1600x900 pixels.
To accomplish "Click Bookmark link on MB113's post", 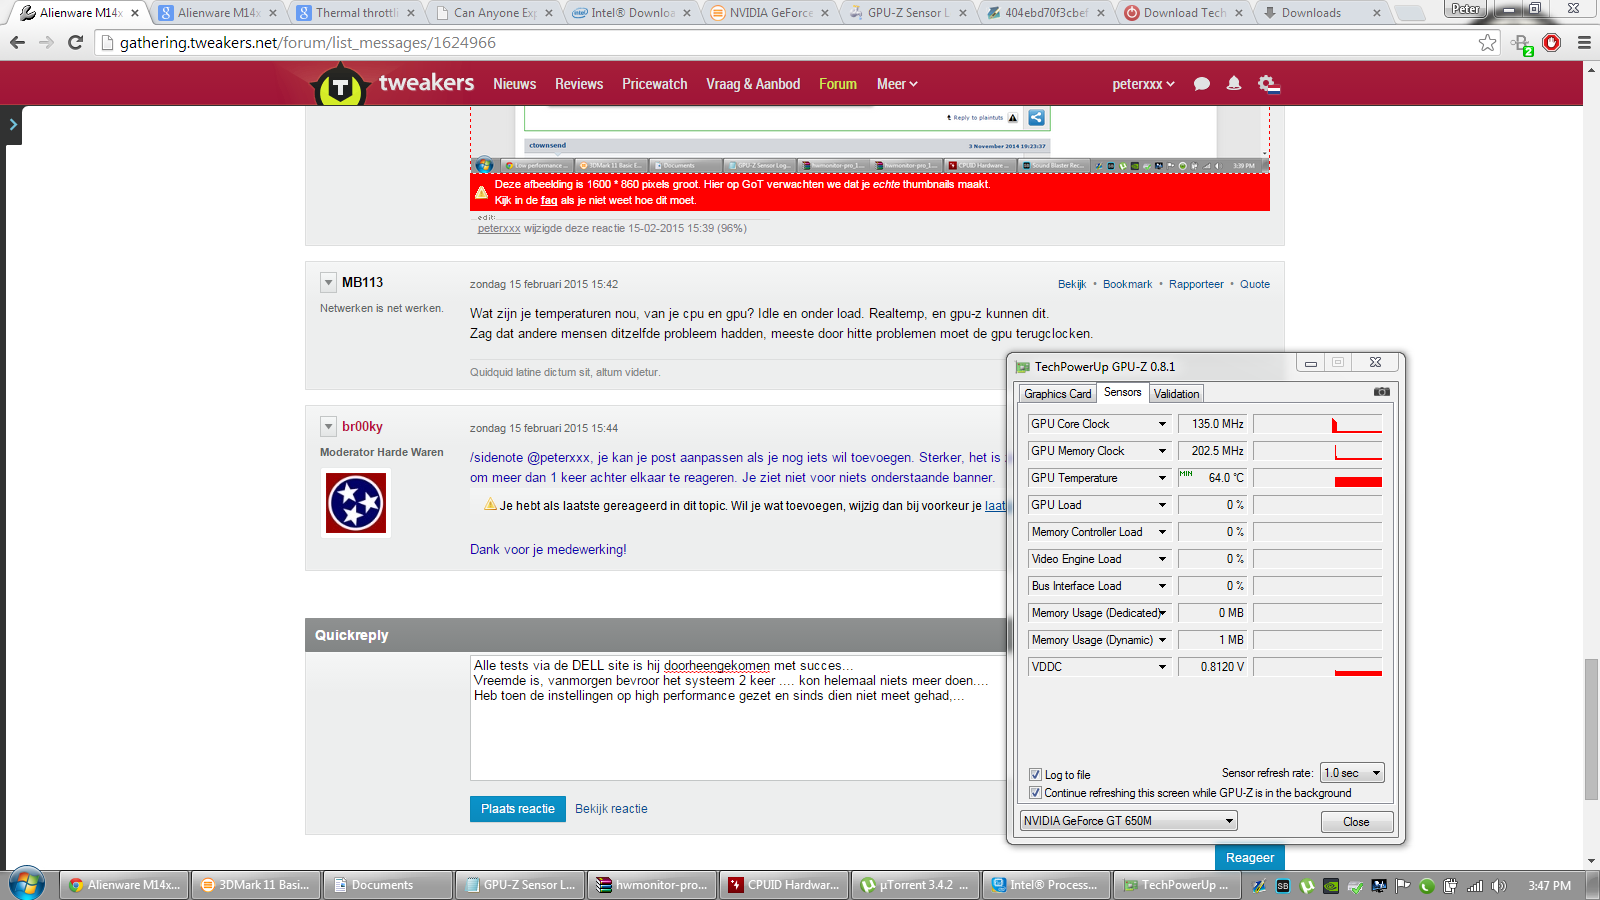I will pyautogui.click(x=1127, y=284).
